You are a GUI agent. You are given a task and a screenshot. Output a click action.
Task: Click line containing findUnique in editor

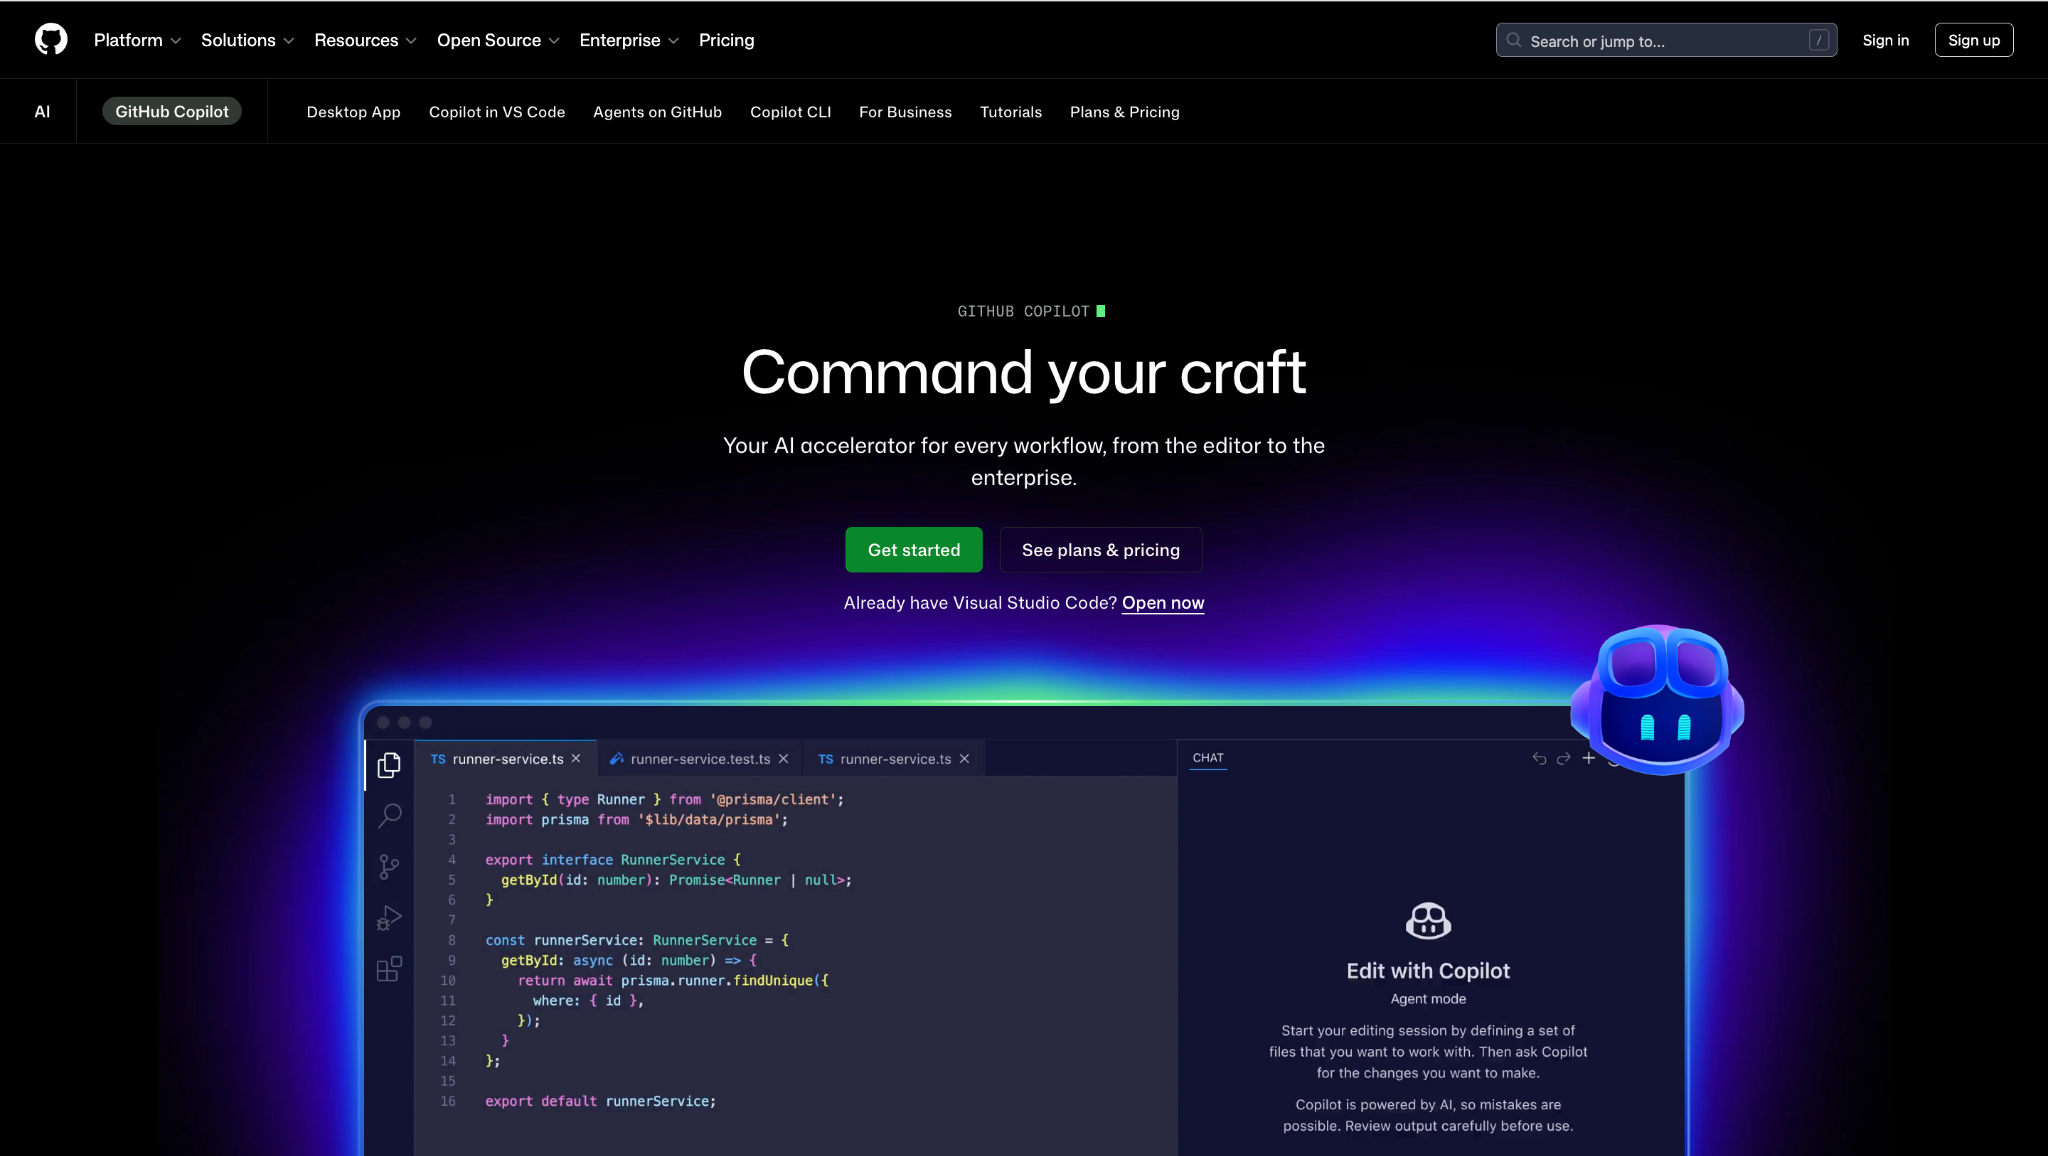pos(673,980)
